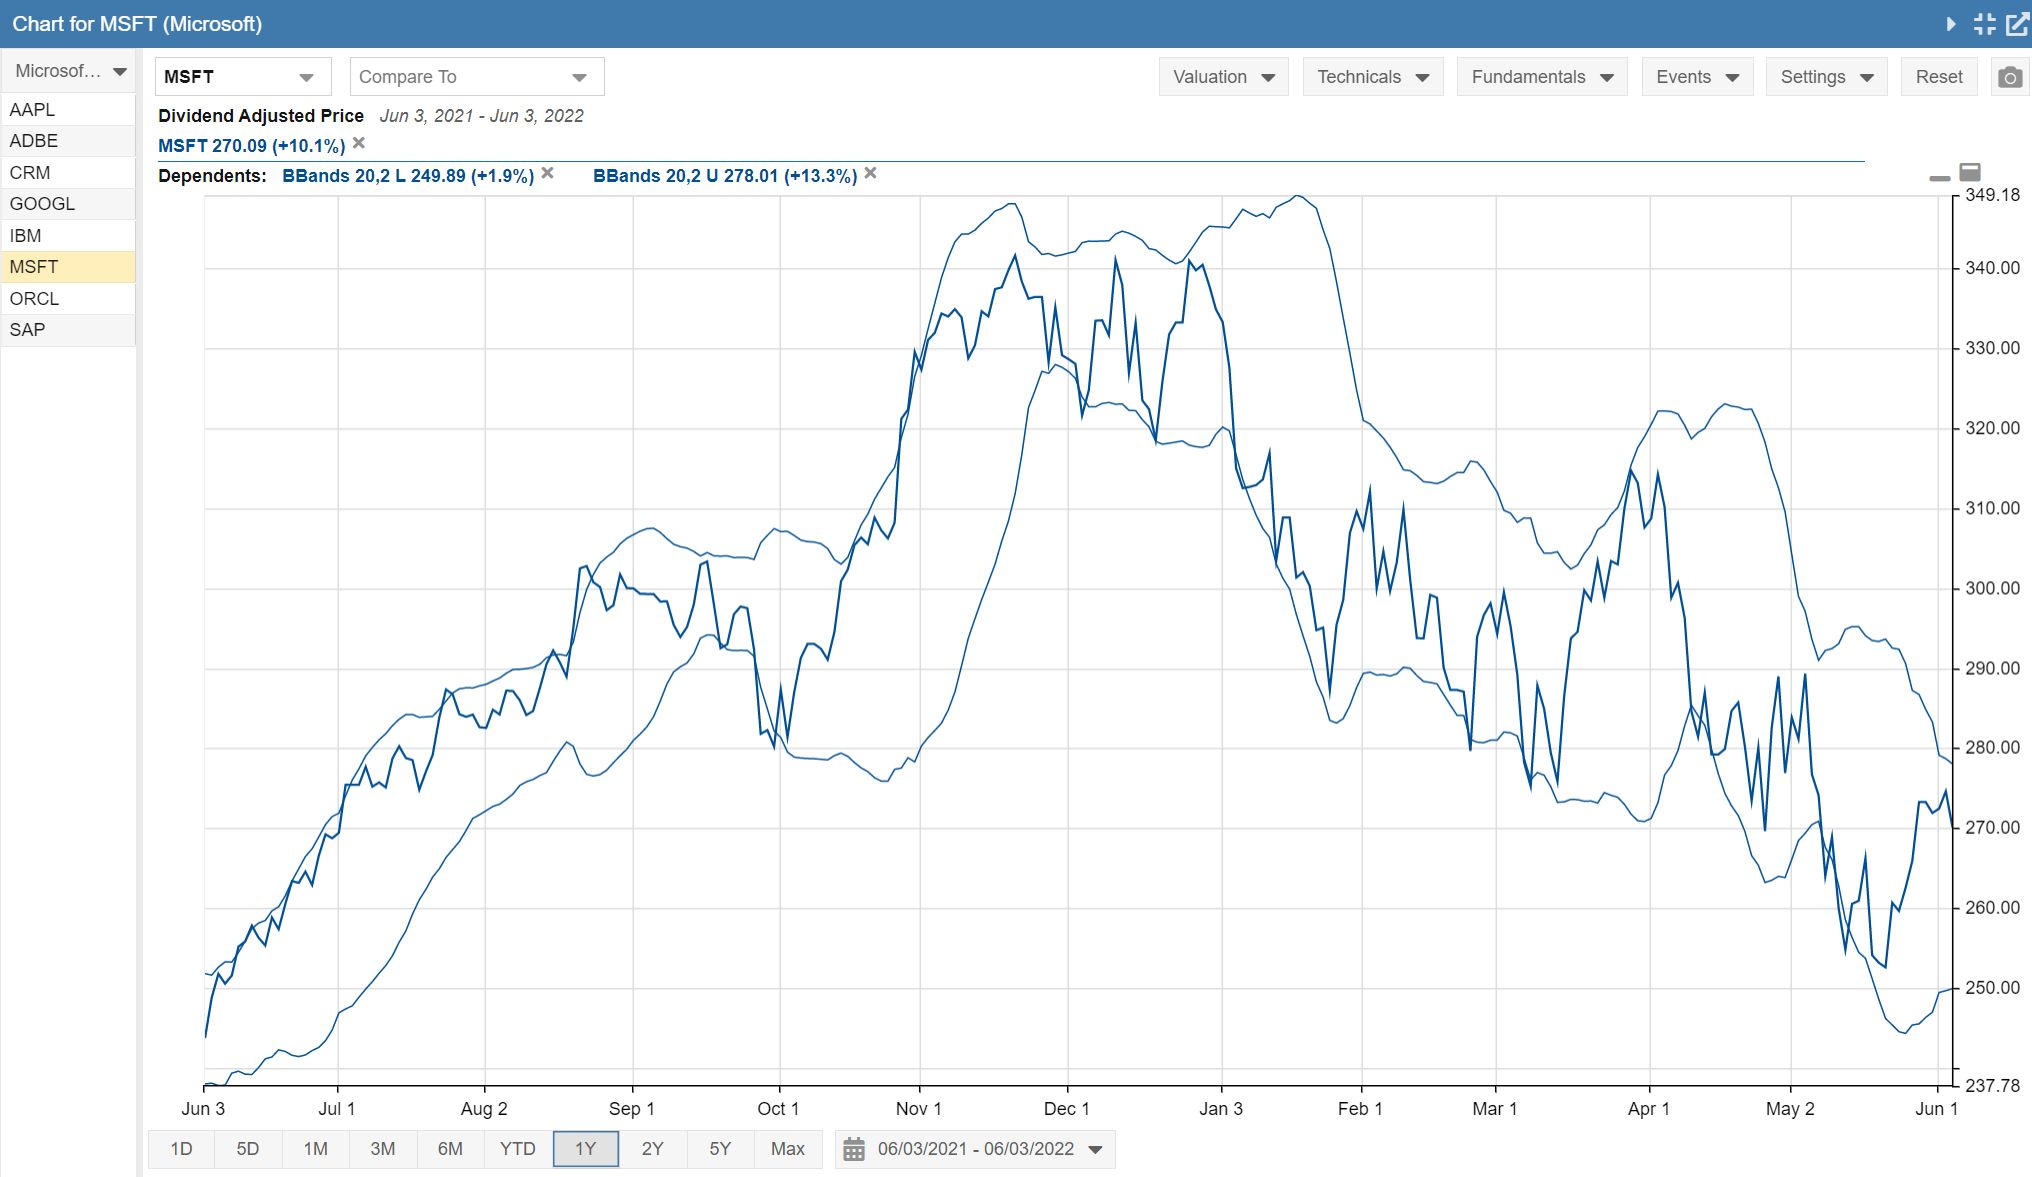Click the BBands 20,2 U 278.01 legend label

pos(725,176)
